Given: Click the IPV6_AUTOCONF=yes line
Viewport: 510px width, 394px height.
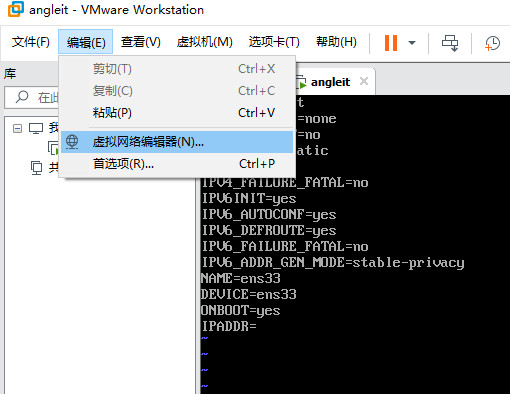Looking at the screenshot, I should point(269,215).
